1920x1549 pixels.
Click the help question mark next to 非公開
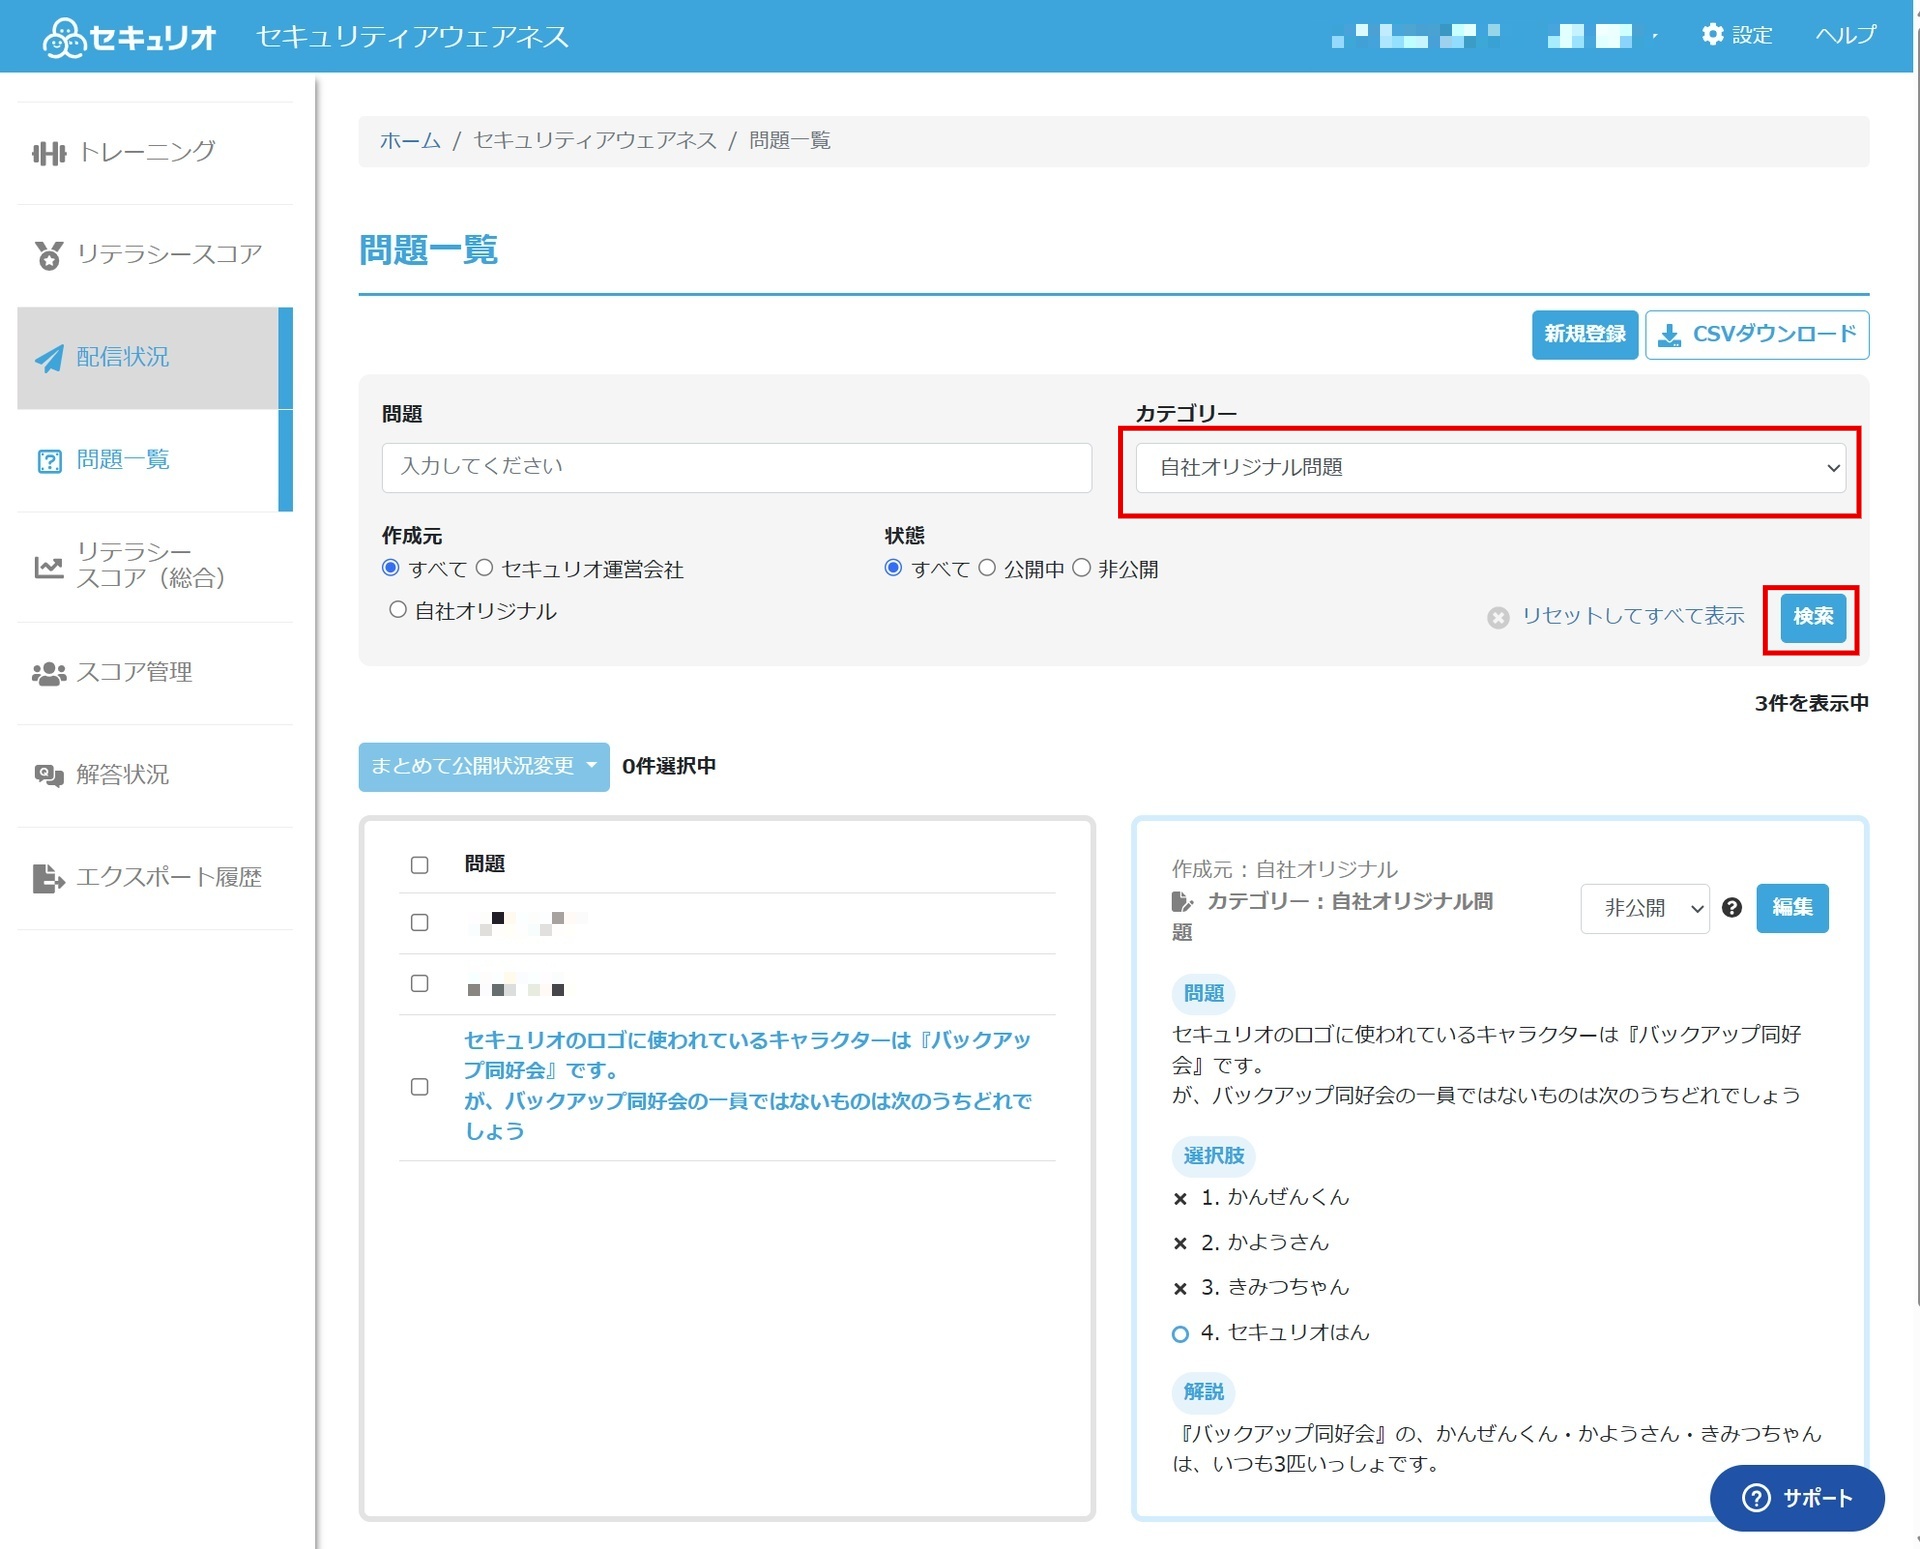[1732, 908]
